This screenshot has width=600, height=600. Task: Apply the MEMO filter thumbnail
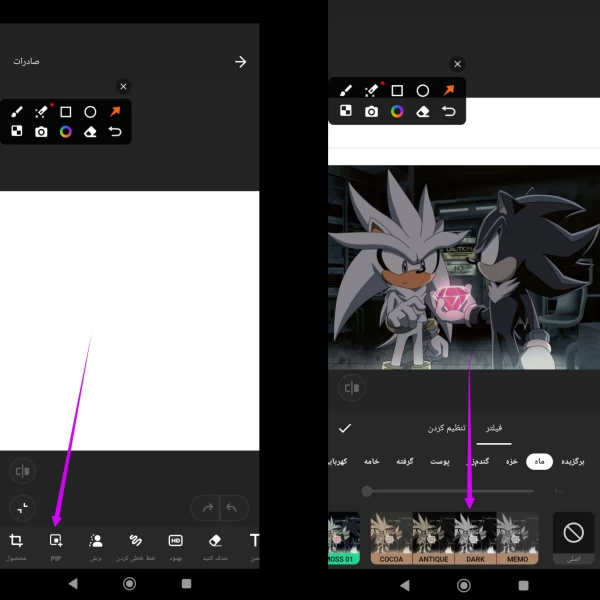pos(517,538)
